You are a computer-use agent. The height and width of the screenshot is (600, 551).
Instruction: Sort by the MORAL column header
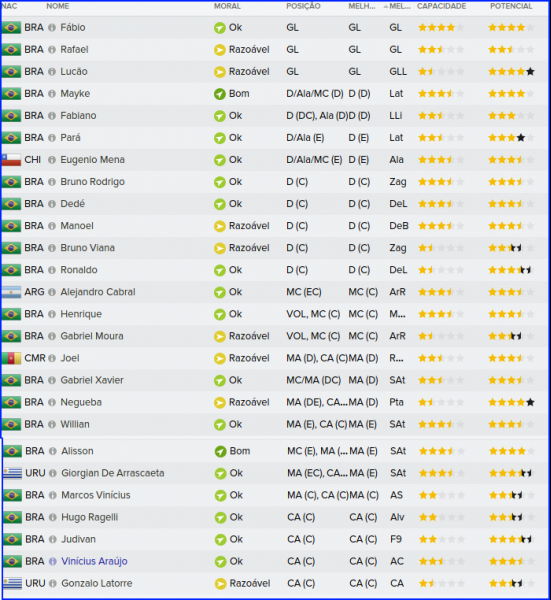tap(227, 6)
